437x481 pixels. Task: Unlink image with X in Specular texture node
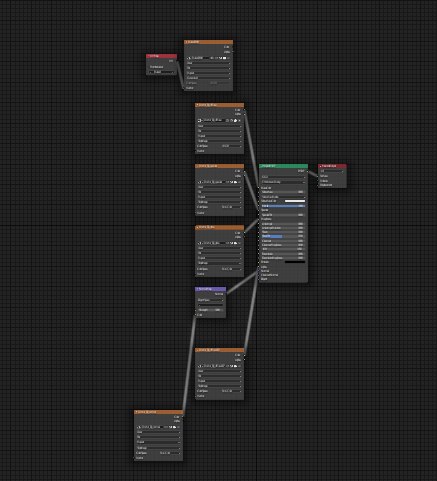coord(239,182)
